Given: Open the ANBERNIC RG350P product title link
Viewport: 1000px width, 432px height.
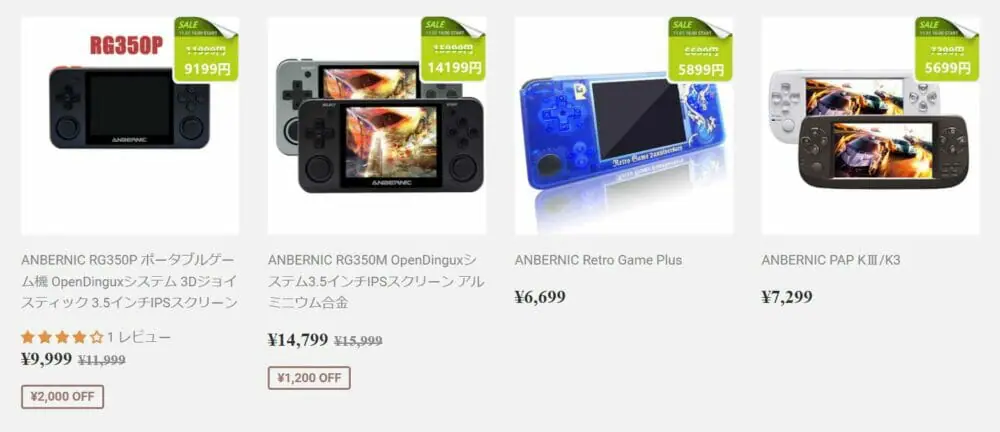Looking at the screenshot, I should 129,281.
